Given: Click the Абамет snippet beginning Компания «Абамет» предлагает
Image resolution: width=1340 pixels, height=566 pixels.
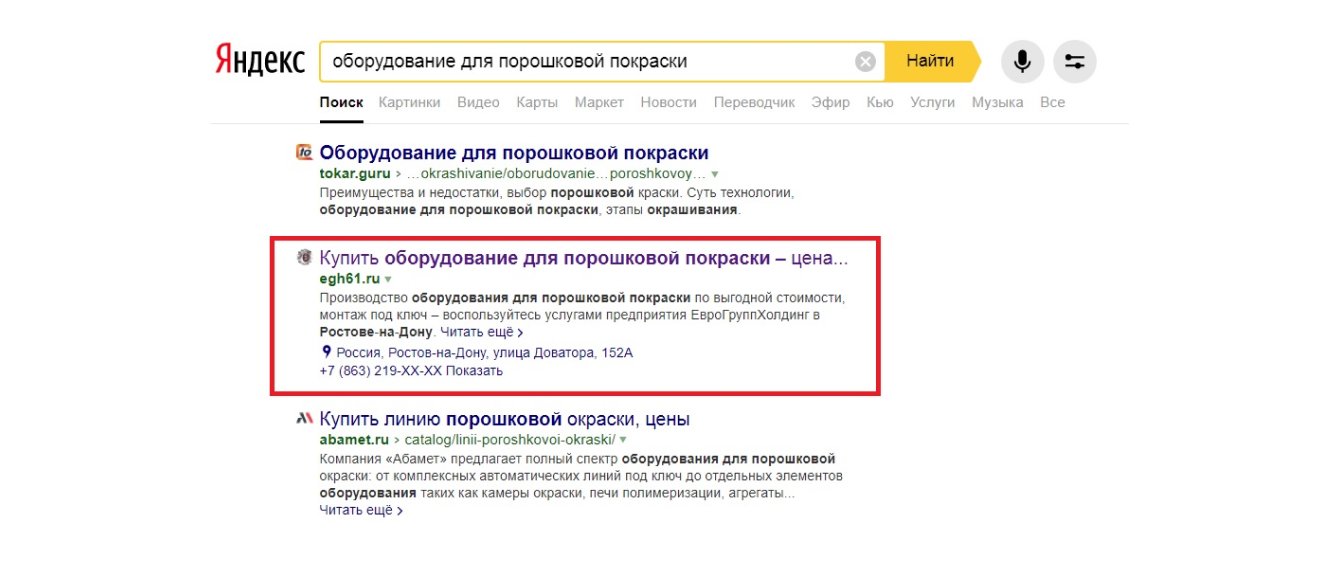Looking at the screenshot, I should (x=581, y=476).
